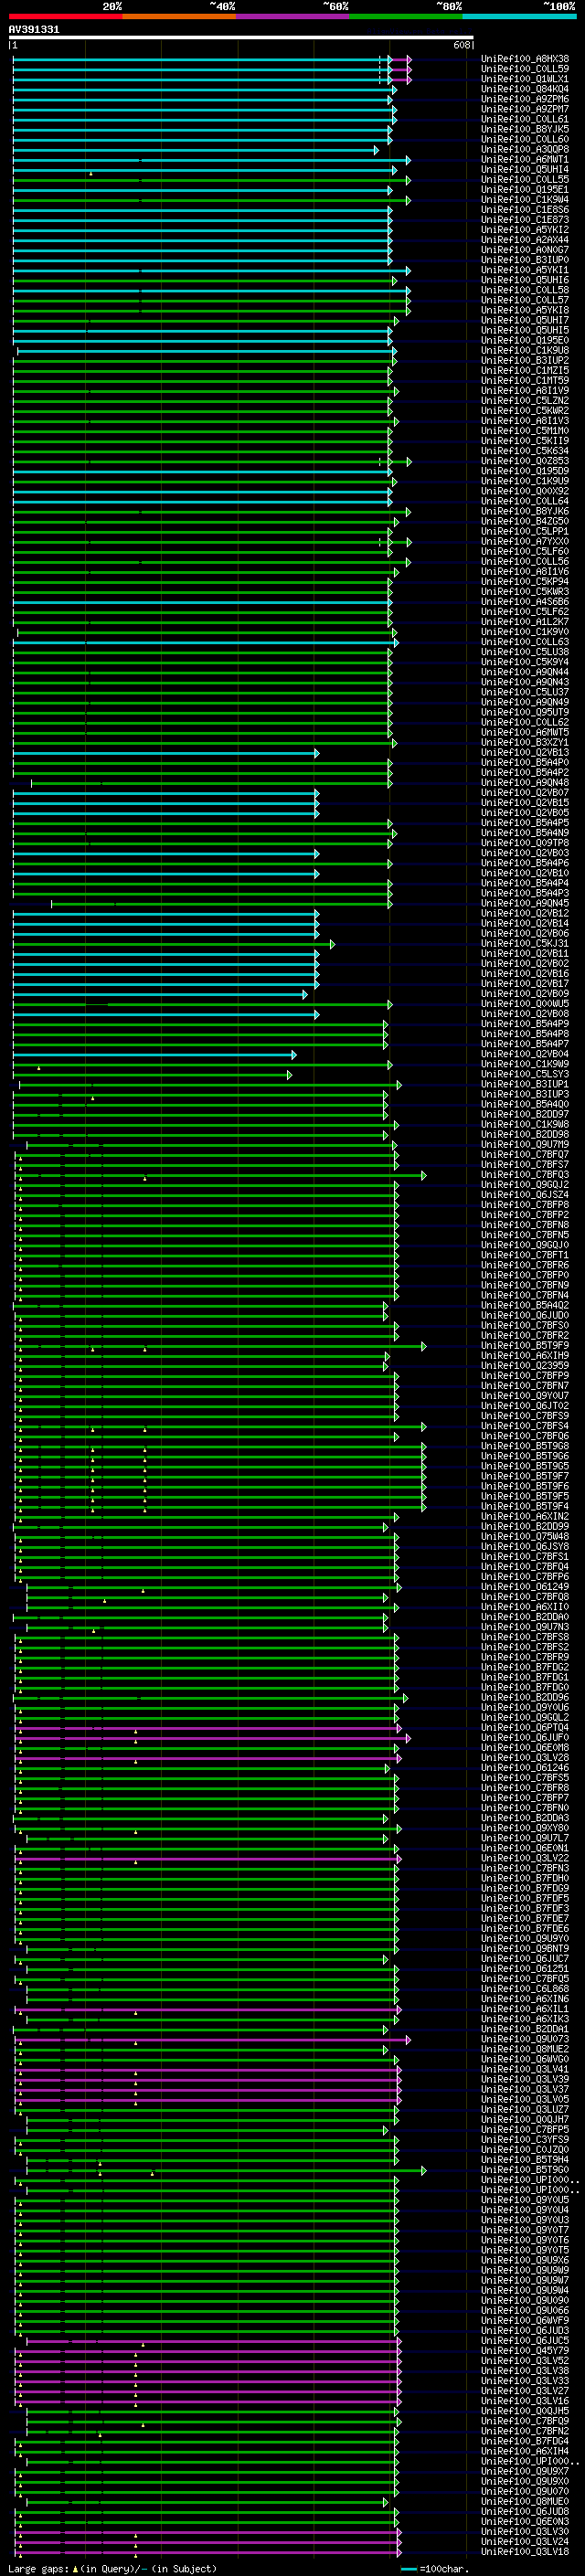Select the UniRef100_C1K9U8 label
This screenshot has width=585, height=2576.
coord(525,350)
